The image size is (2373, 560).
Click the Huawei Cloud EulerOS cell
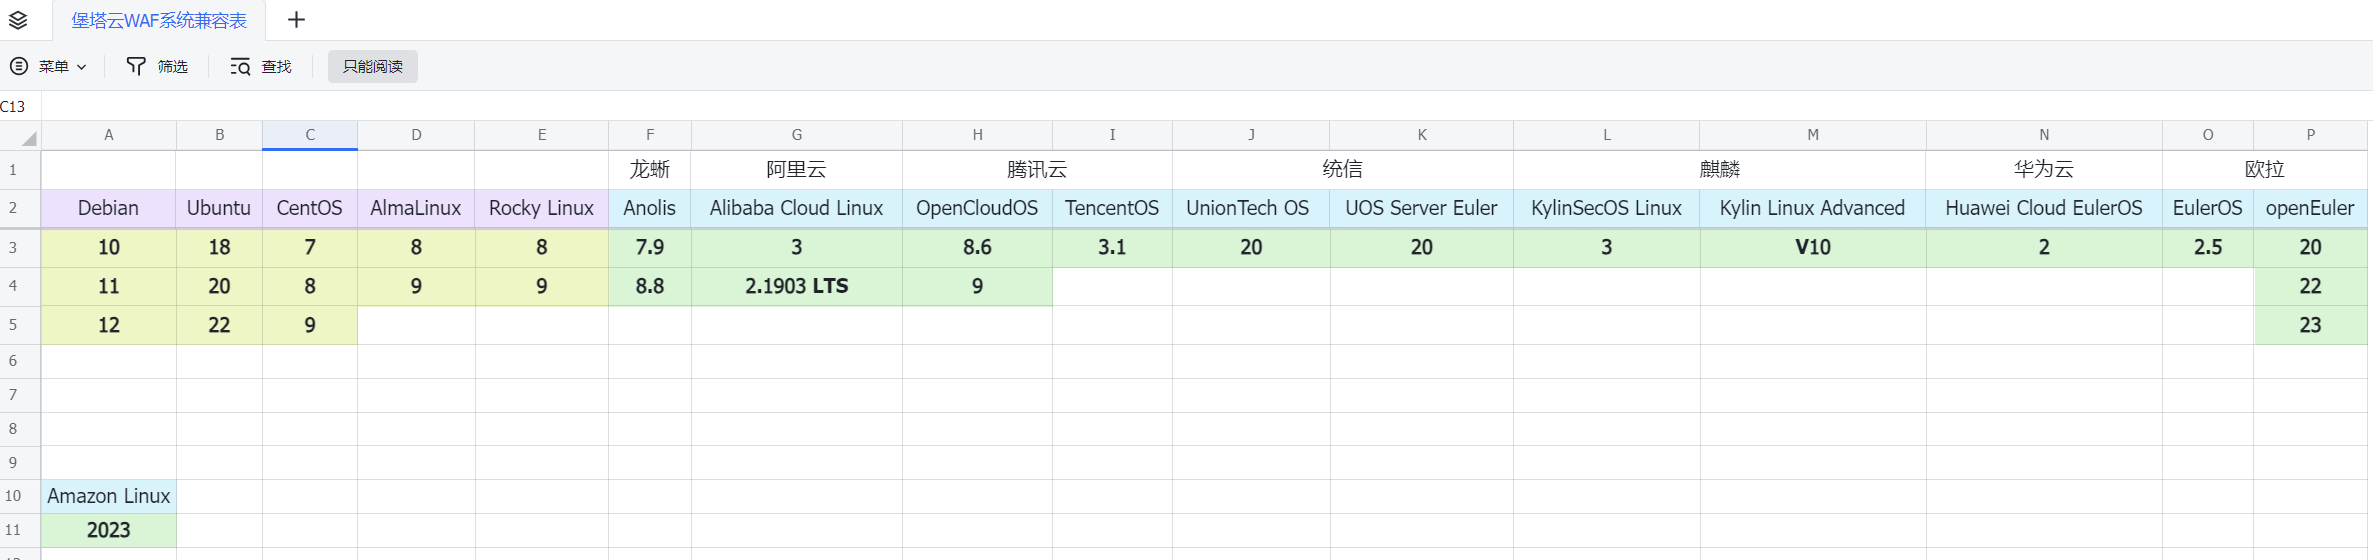(x=2044, y=208)
